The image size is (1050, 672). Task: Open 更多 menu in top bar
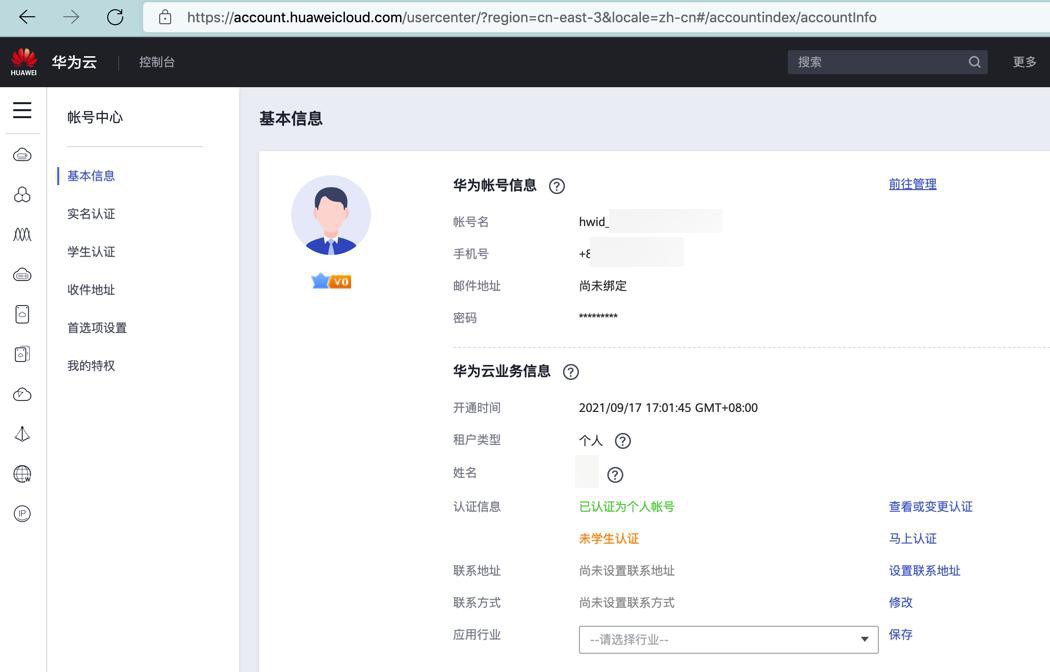tap(1024, 62)
